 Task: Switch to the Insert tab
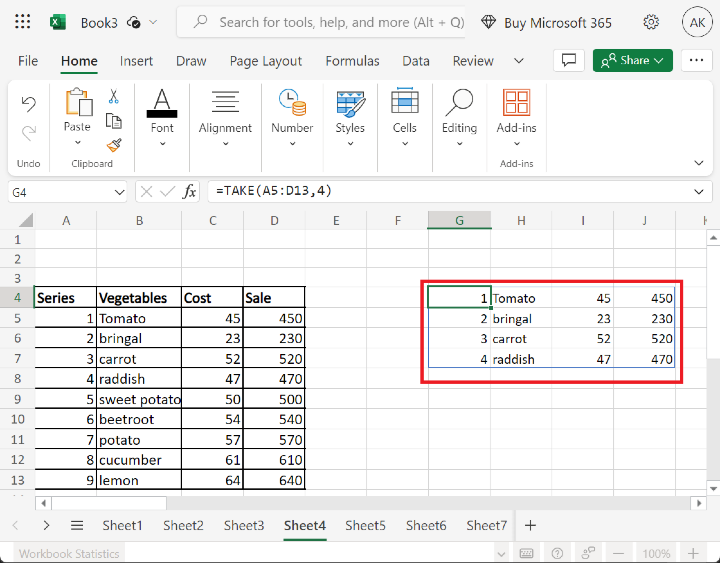click(136, 61)
